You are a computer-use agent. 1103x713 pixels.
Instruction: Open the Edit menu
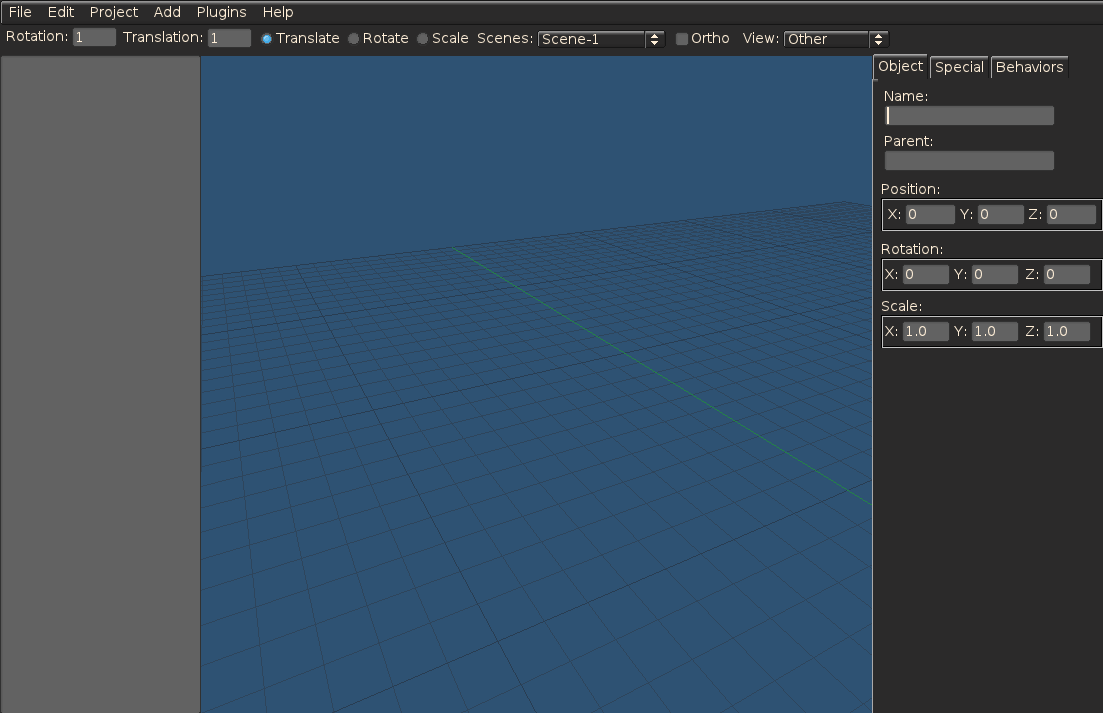60,12
